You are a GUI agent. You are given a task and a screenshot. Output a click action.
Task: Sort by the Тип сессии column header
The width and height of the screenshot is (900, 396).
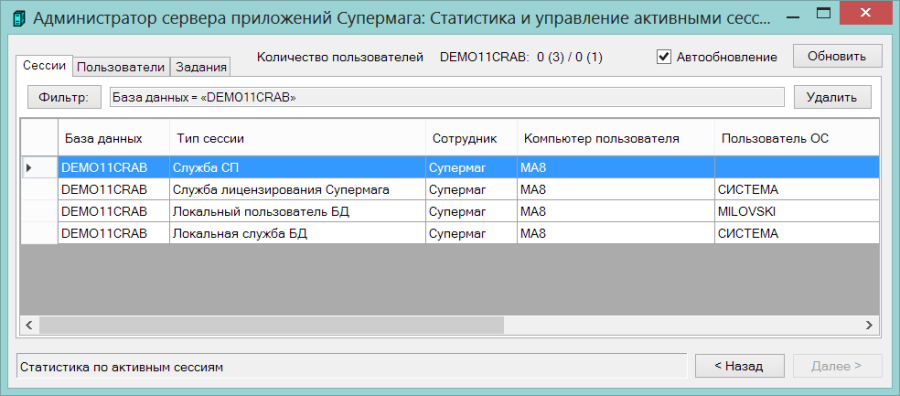pos(297,138)
